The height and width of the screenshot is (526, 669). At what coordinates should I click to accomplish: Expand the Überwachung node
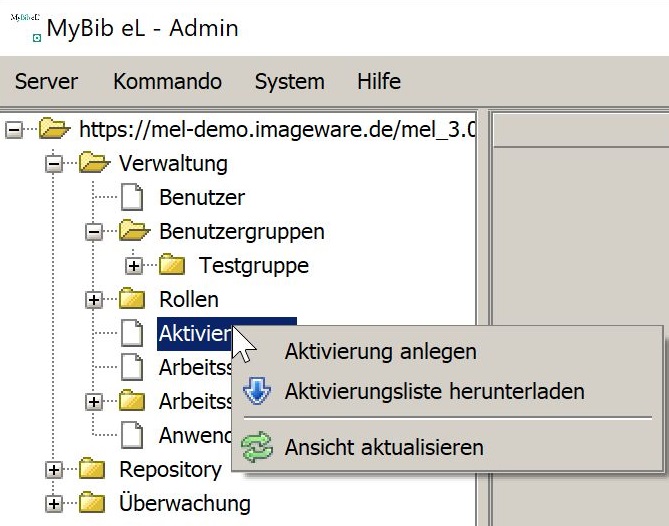coord(54,504)
